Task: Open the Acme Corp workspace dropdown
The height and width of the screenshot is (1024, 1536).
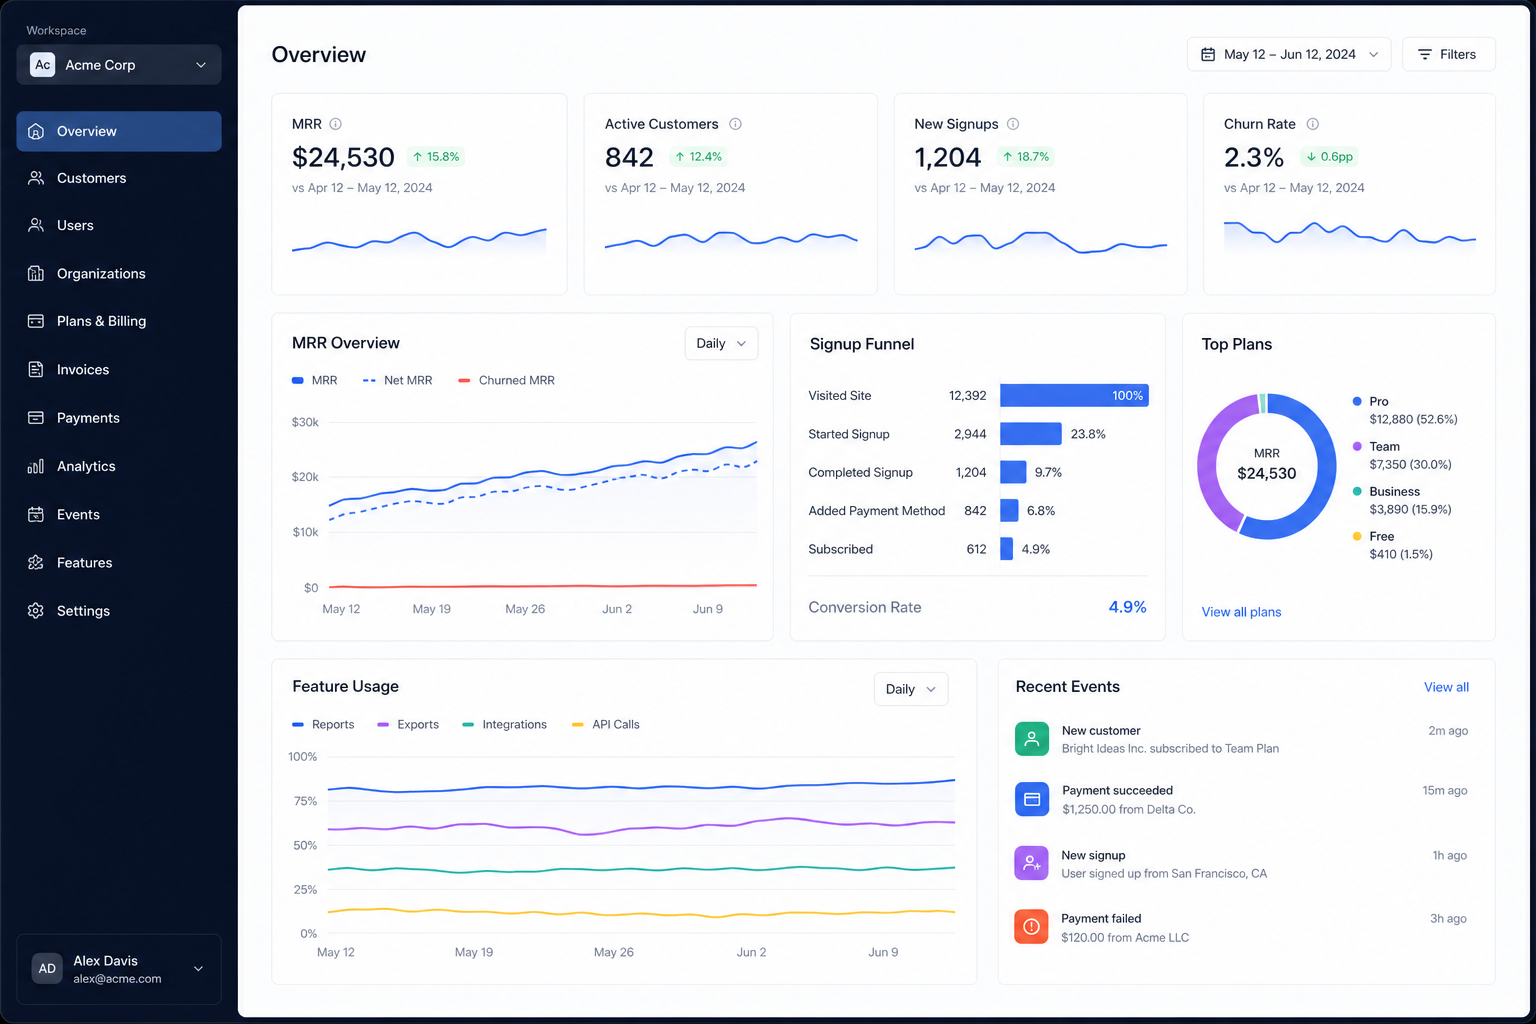Action: click(x=119, y=65)
